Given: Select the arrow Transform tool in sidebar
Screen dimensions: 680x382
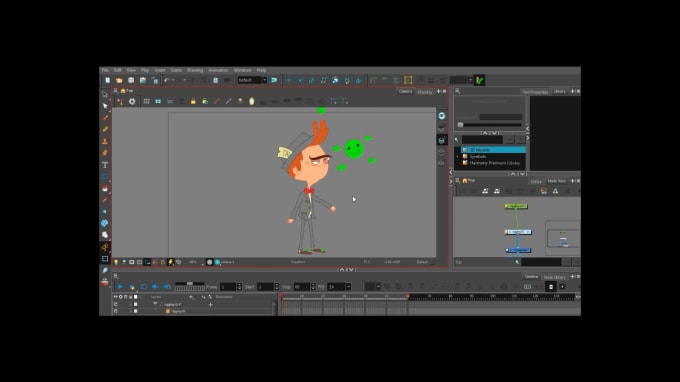Looking at the screenshot, I should [x=105, y=106].
